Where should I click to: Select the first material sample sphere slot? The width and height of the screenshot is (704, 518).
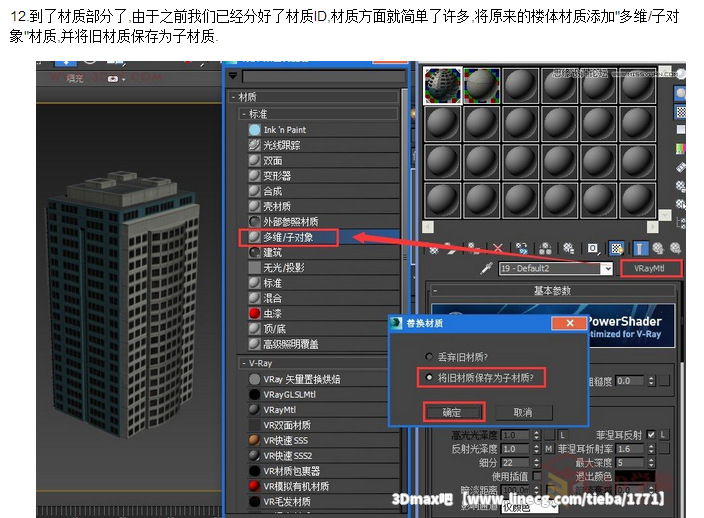click(x=442, y=85)
